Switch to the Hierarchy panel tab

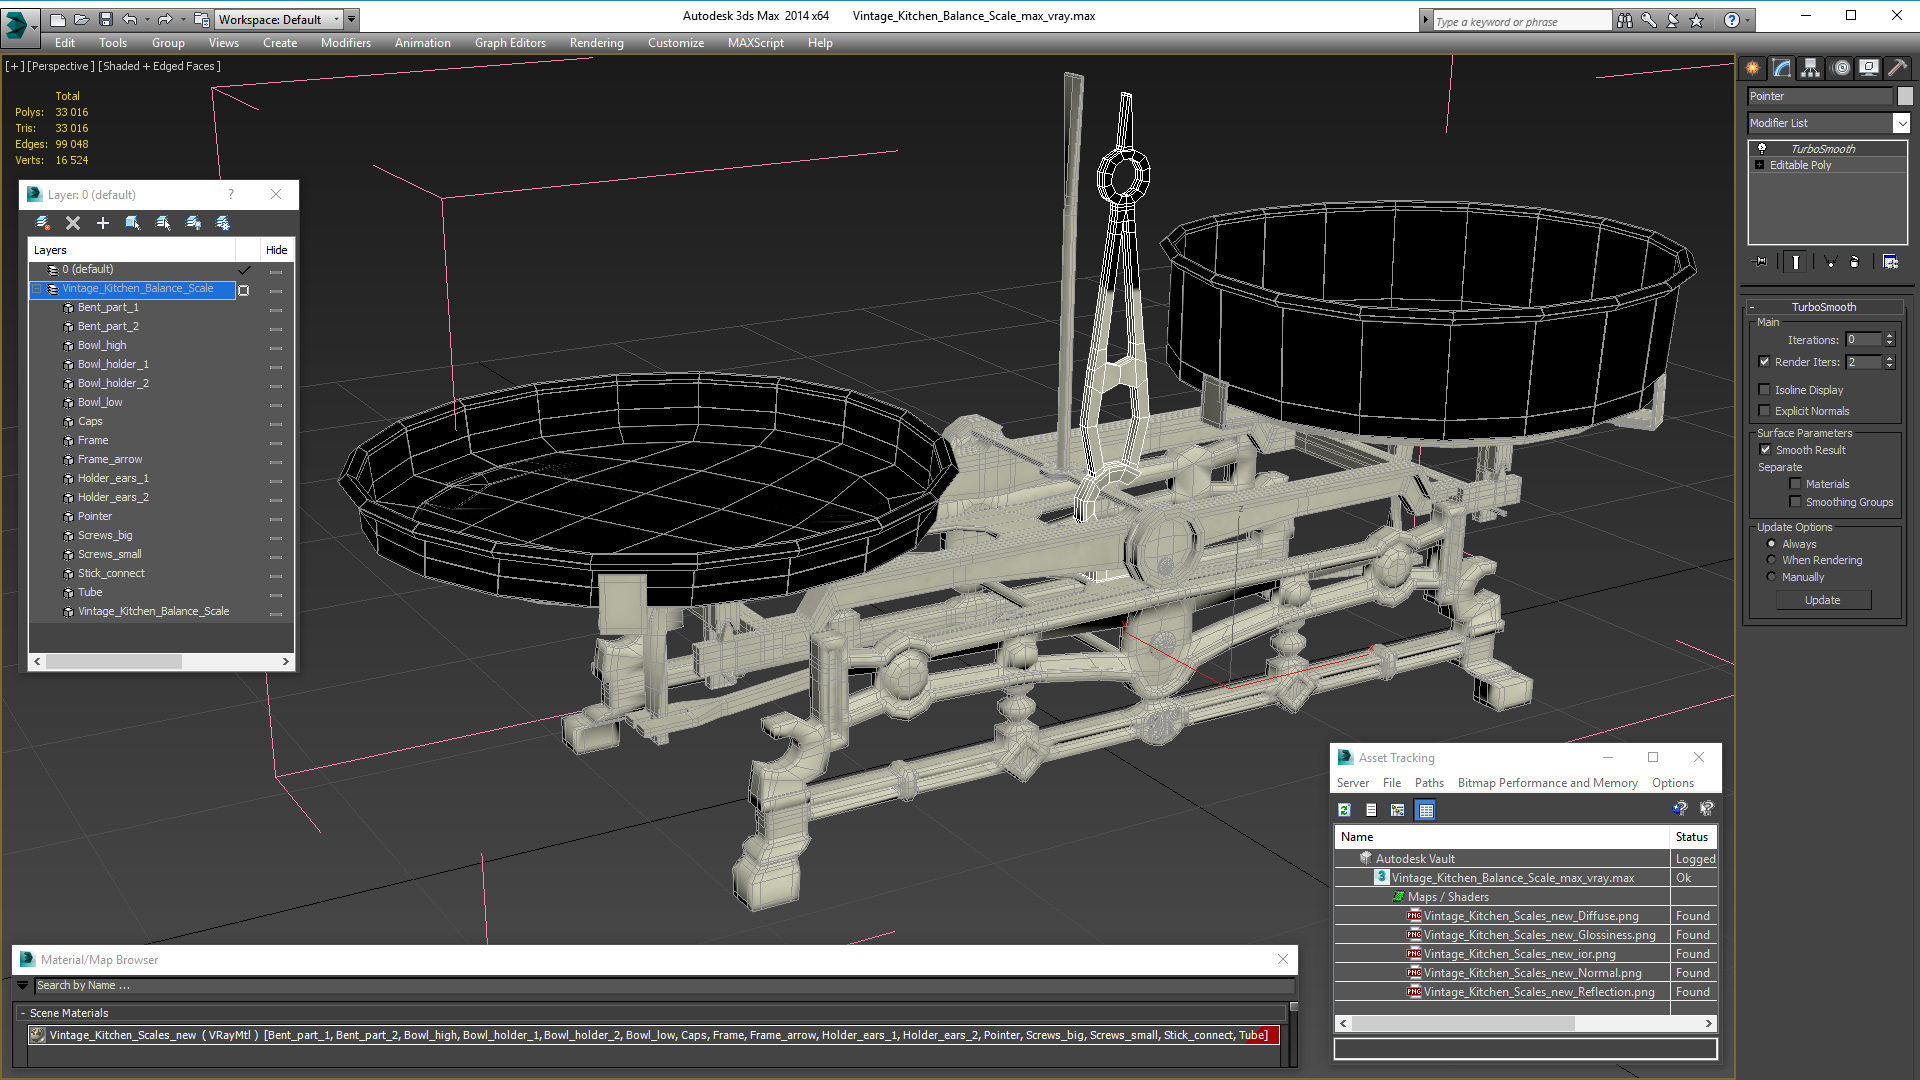coord(1810,68)
